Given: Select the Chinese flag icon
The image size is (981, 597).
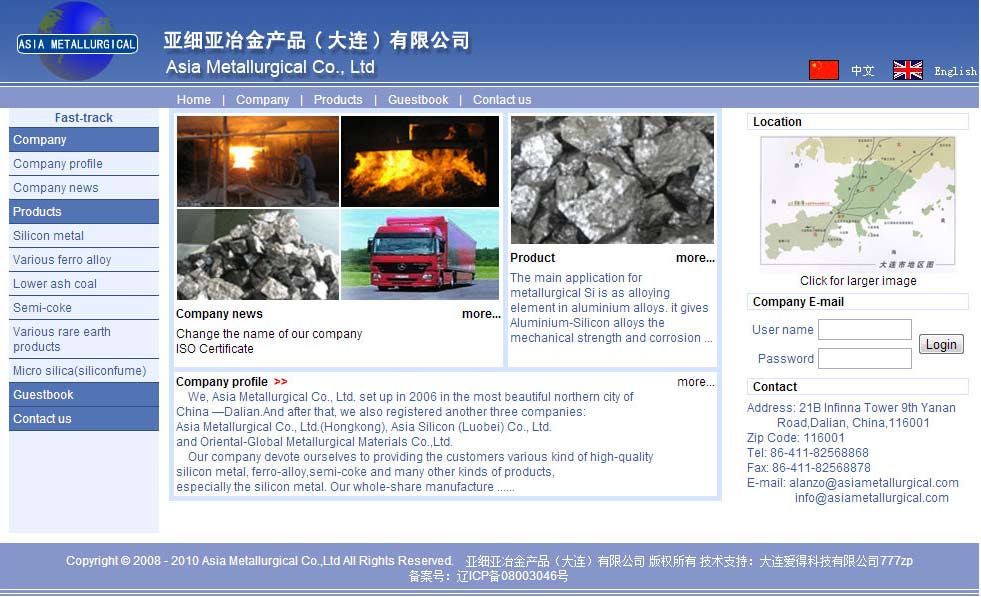Looking at the screenshot, I should click(823, 70).
